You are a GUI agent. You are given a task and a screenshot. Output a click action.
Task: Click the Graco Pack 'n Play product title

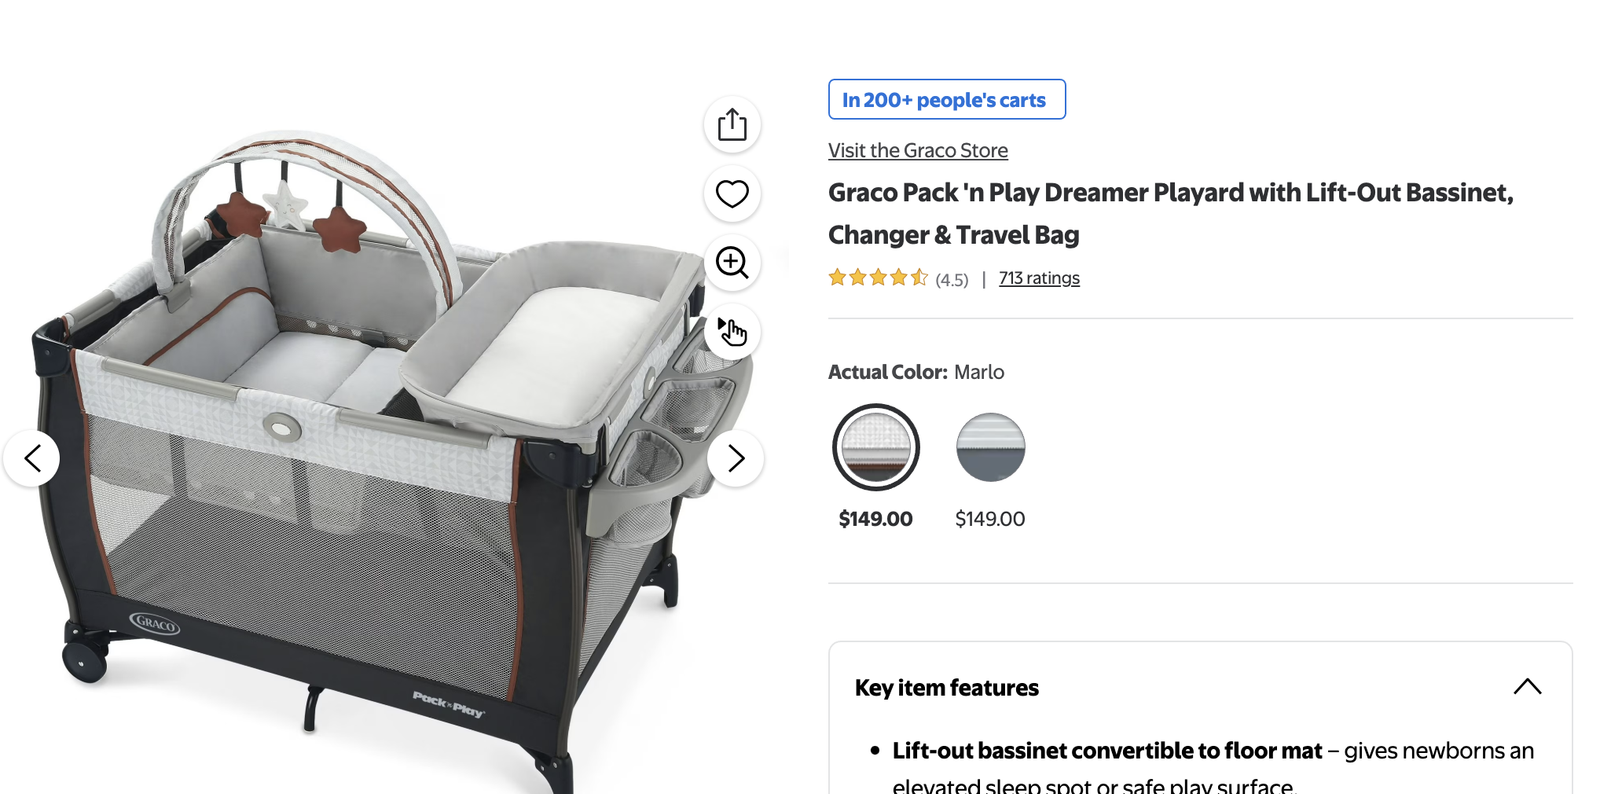point(1170,213)
